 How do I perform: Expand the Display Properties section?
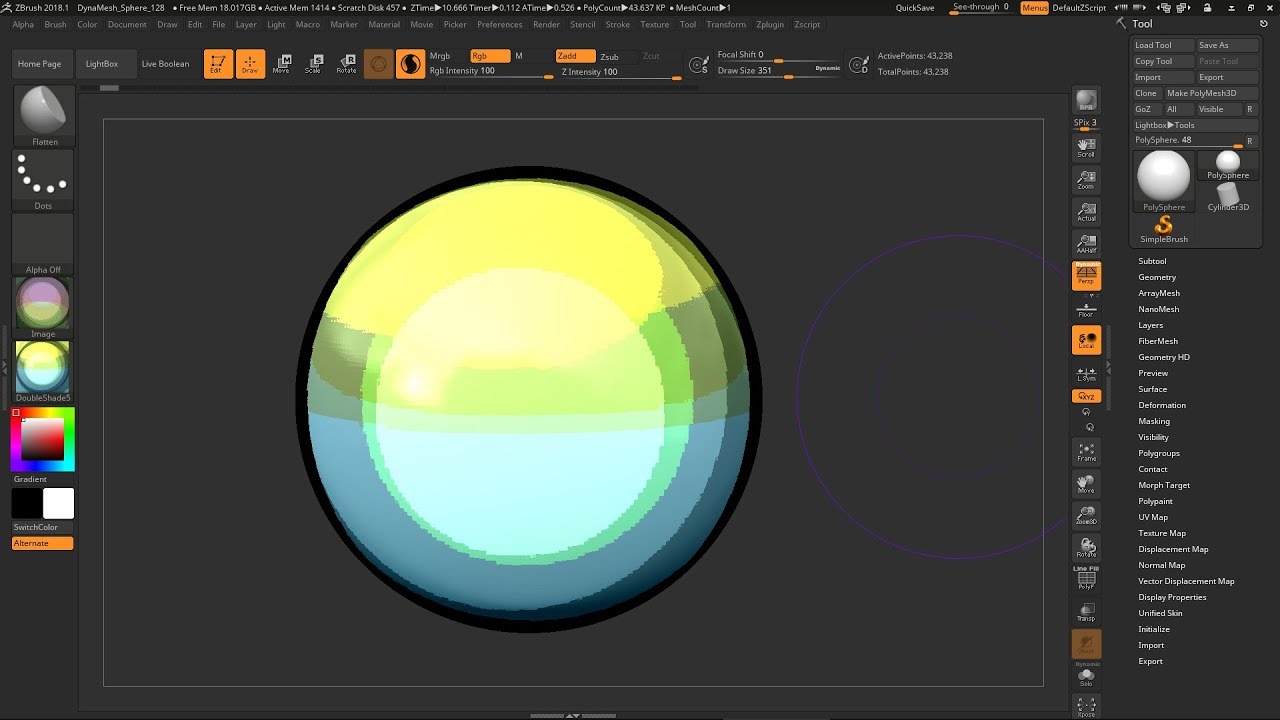point(1172,597)
